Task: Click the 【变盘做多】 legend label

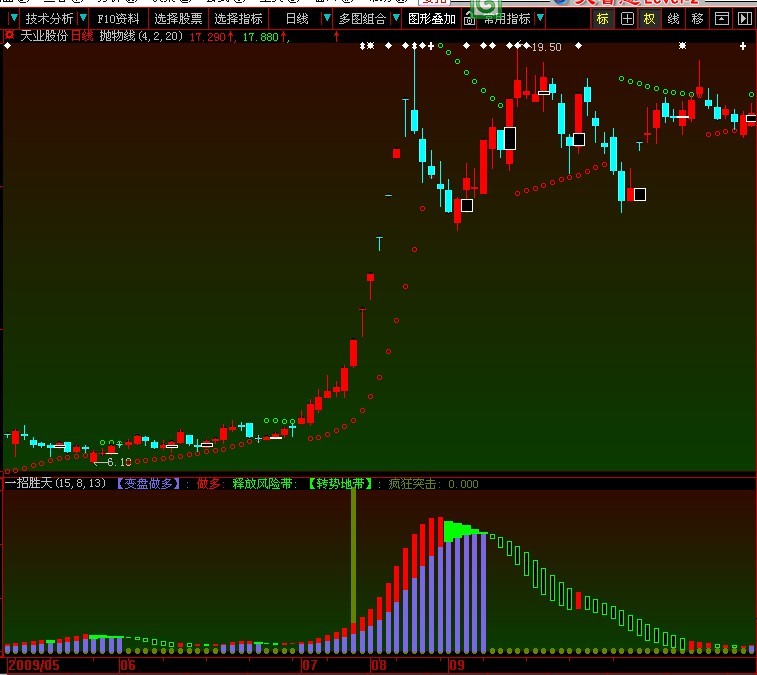Action: pyautogui.click(x=148, y=483)
